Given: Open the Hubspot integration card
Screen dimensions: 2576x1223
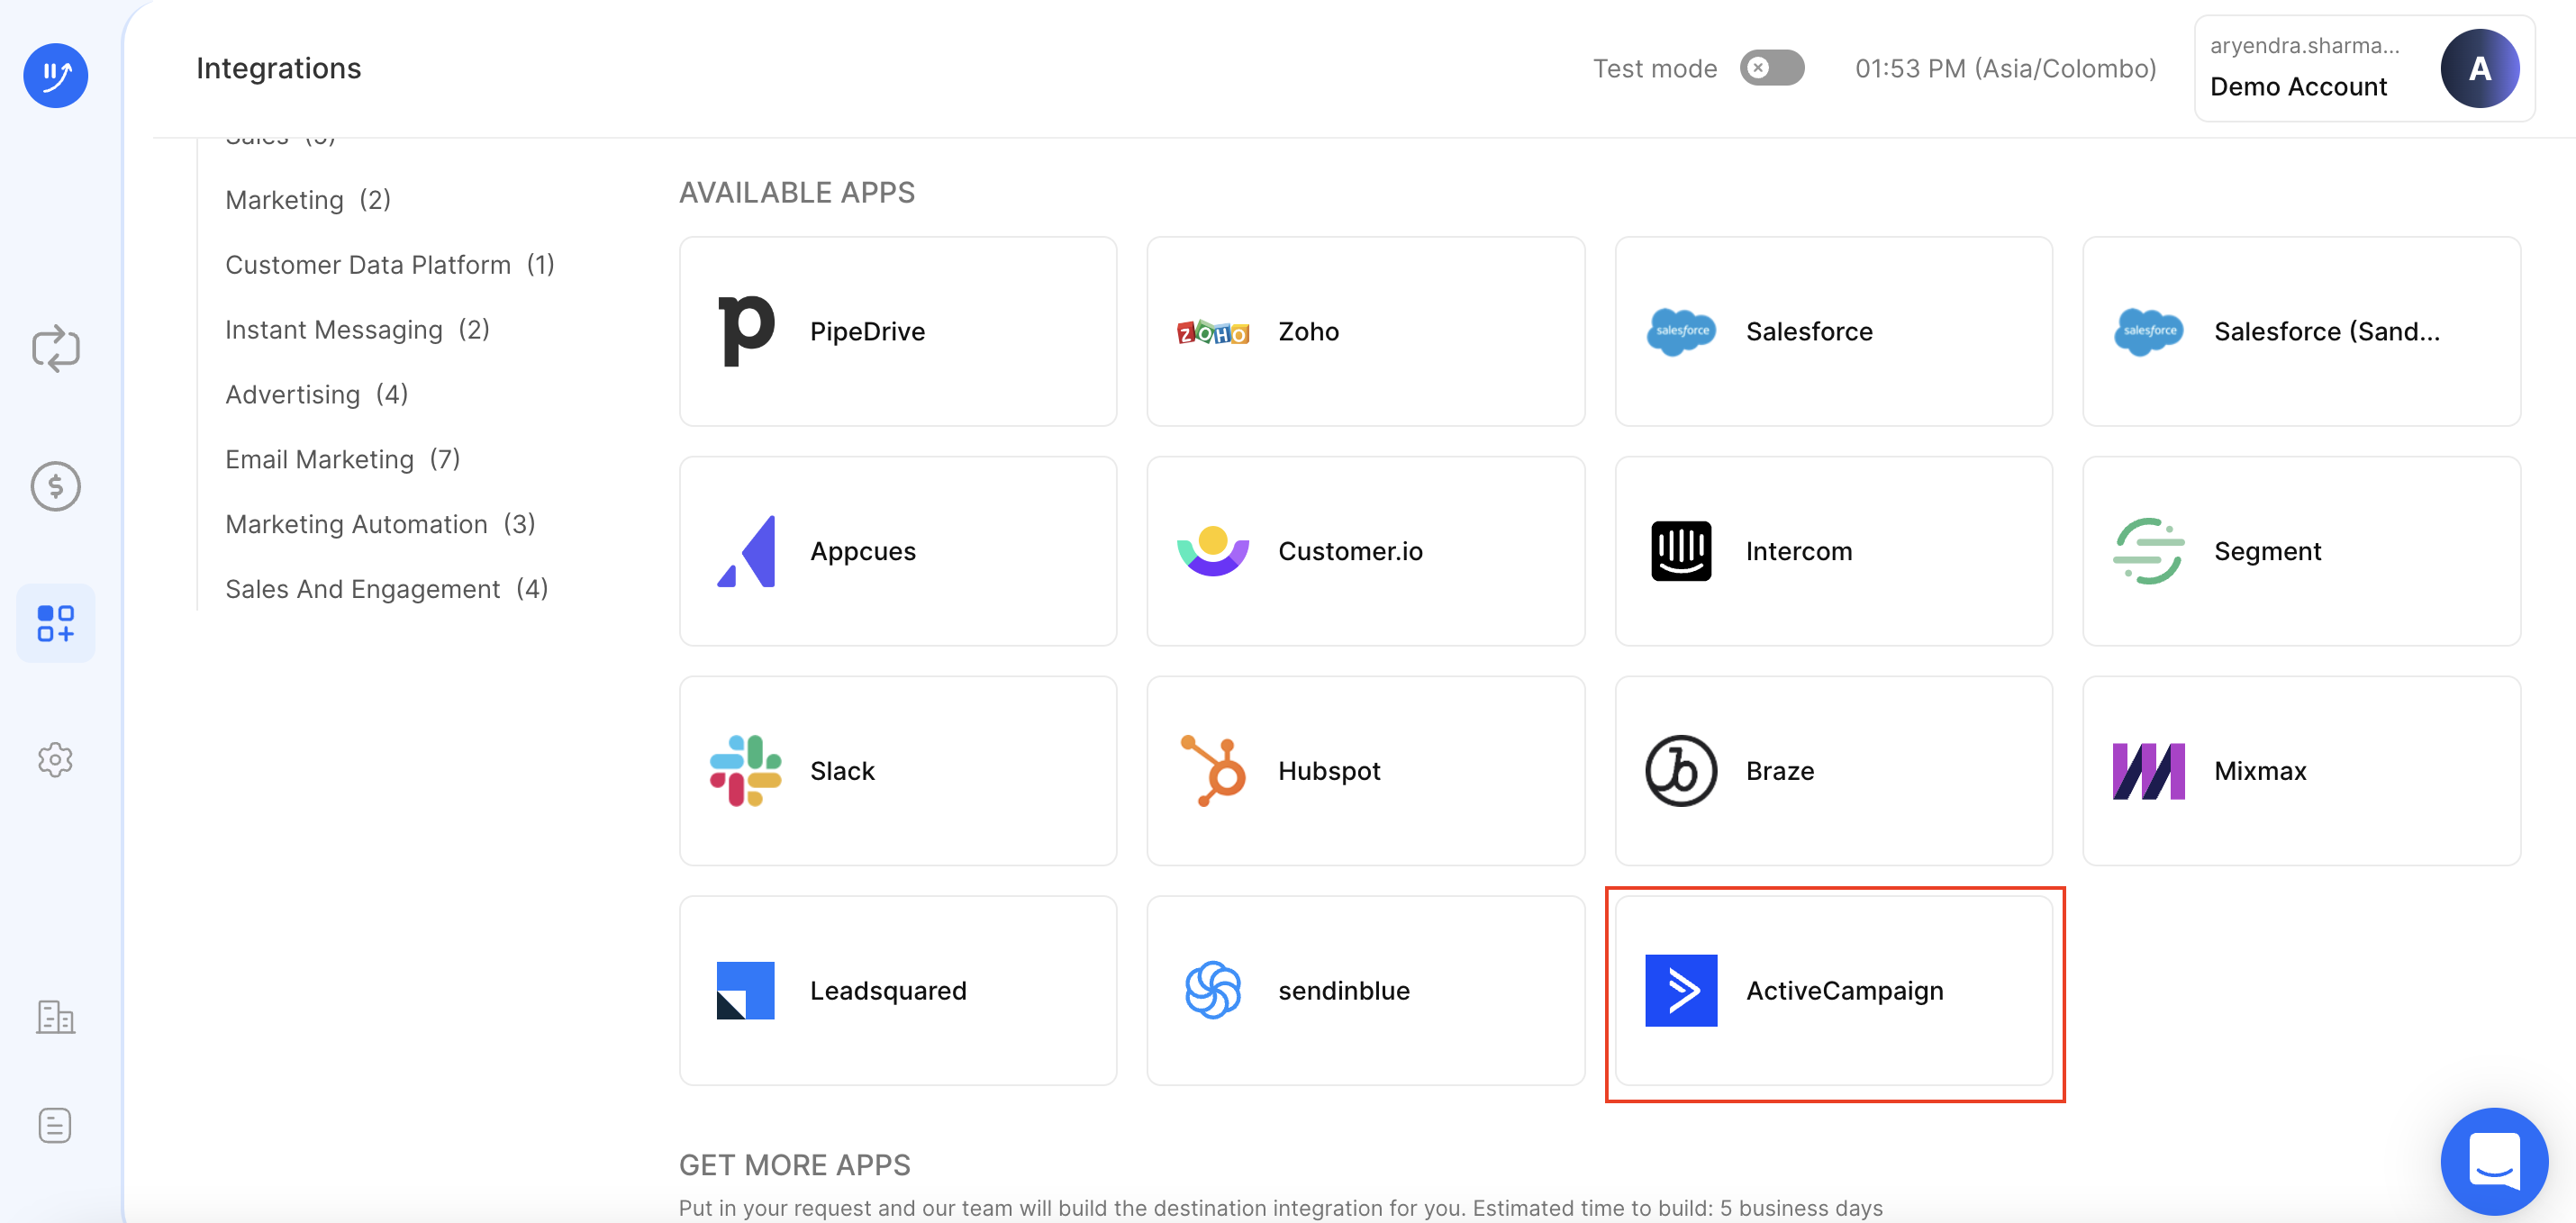Looking at the screenshot, I should tap(1365, 770).
